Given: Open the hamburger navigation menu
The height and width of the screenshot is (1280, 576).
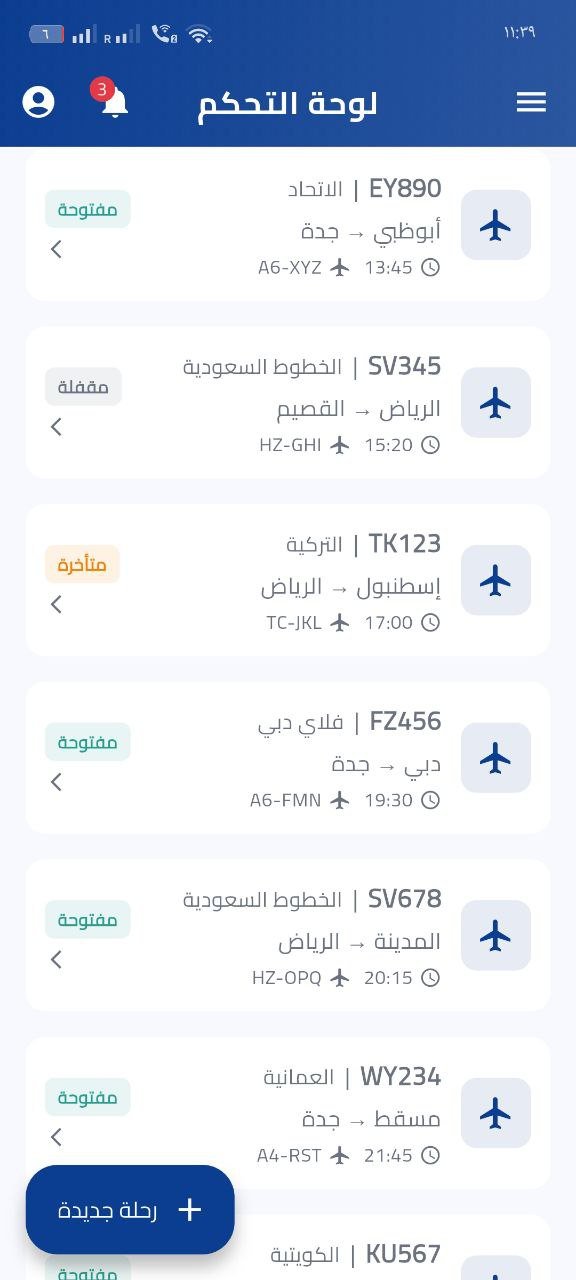Looking at the screenshot, I should coord(531,102).
